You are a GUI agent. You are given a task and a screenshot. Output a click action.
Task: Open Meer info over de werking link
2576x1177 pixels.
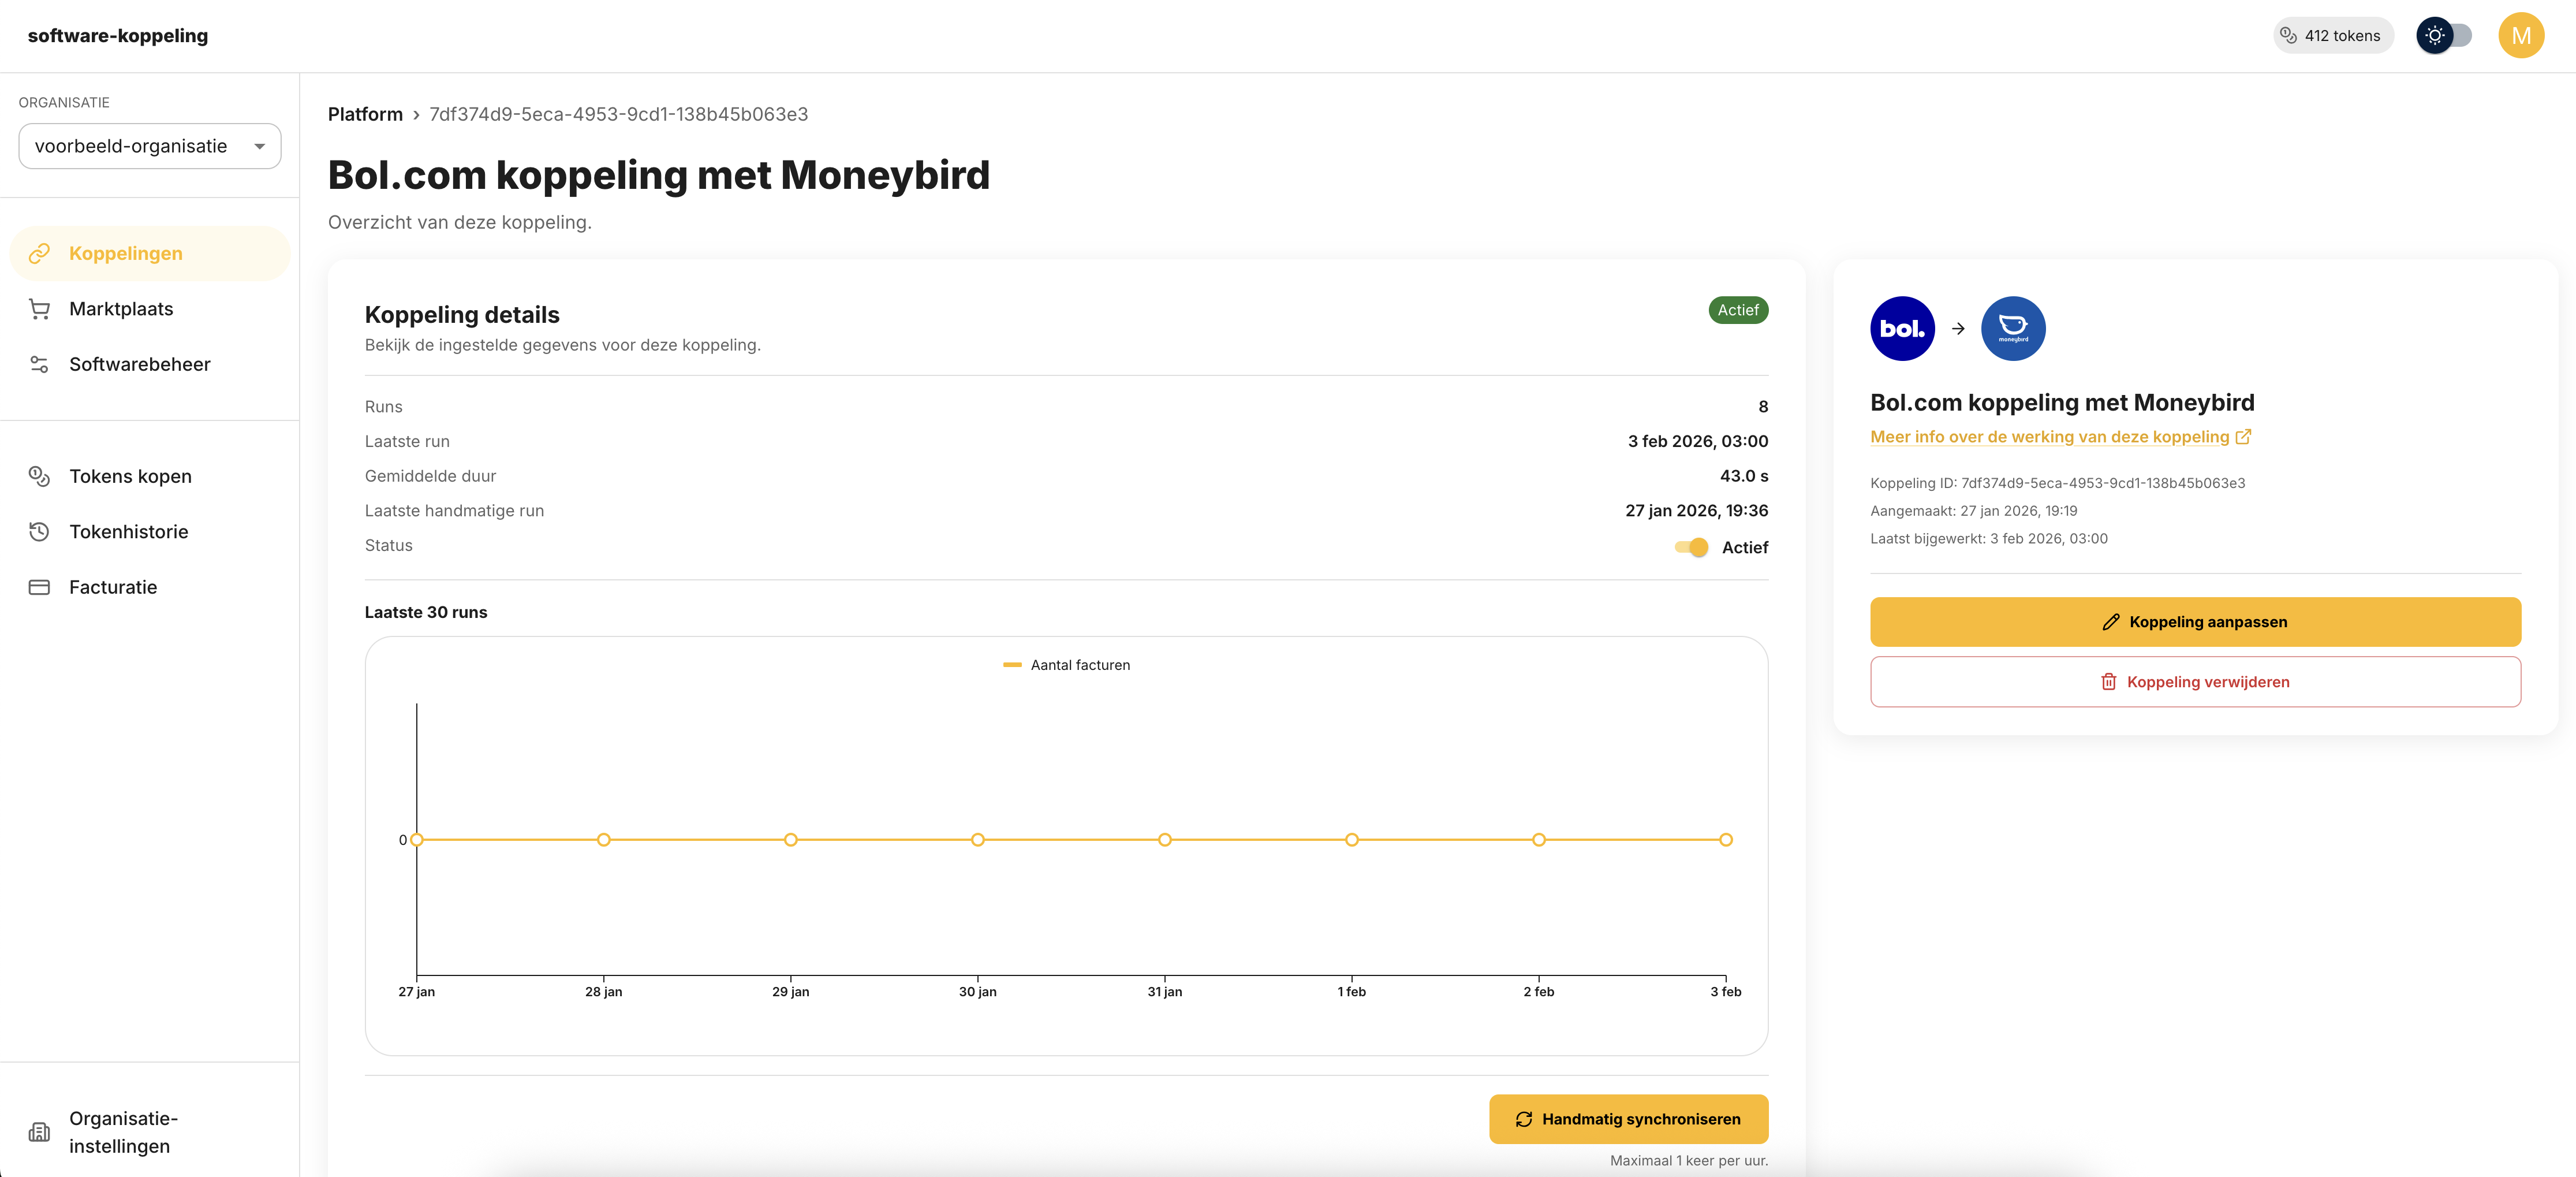[x=2059, y=437]
